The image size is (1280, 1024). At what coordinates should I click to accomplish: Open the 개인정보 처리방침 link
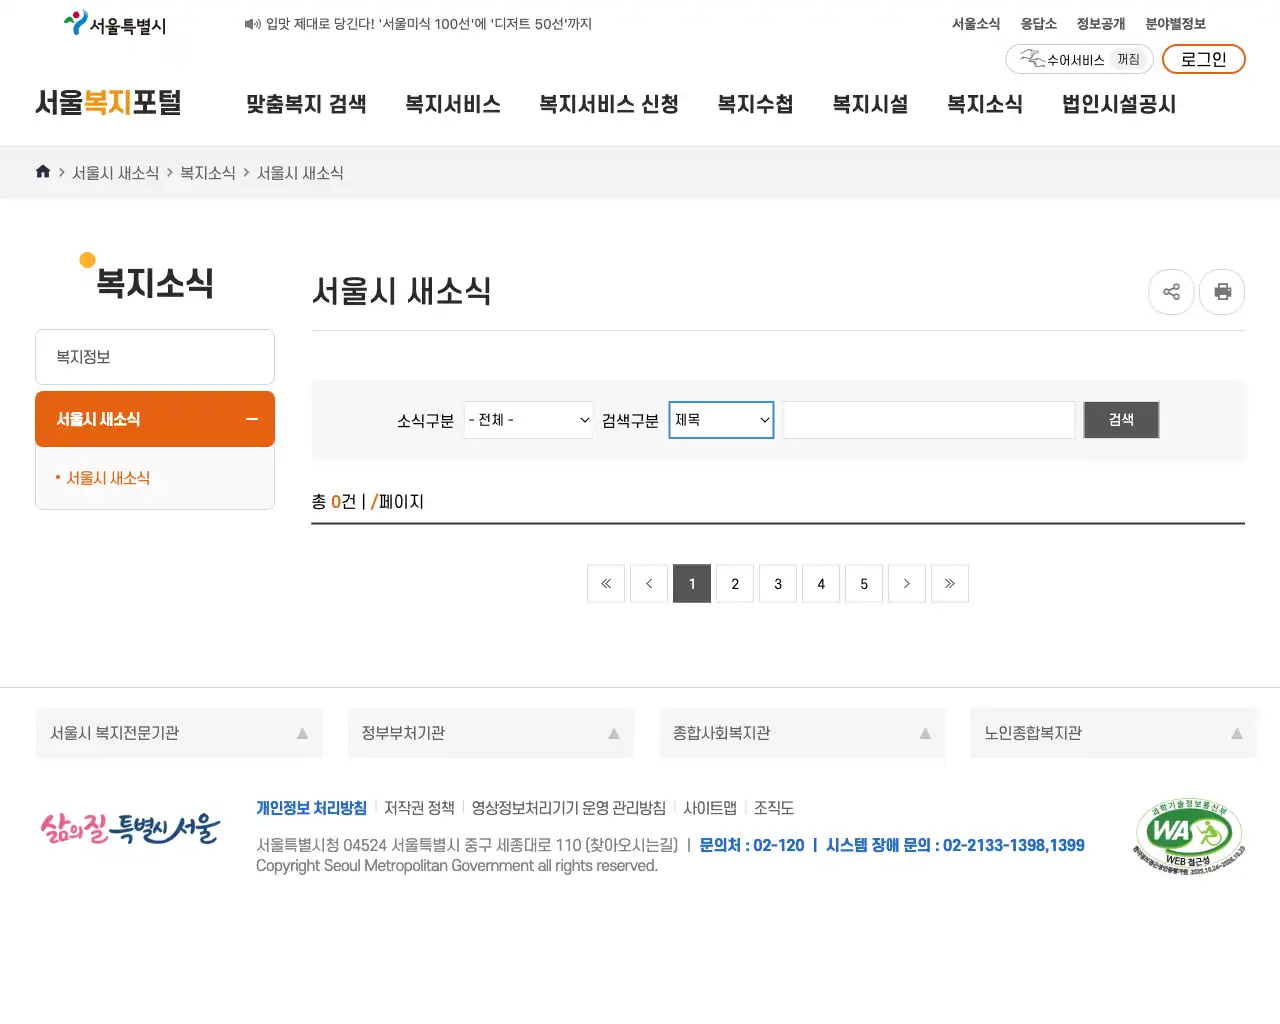point(311,808)
